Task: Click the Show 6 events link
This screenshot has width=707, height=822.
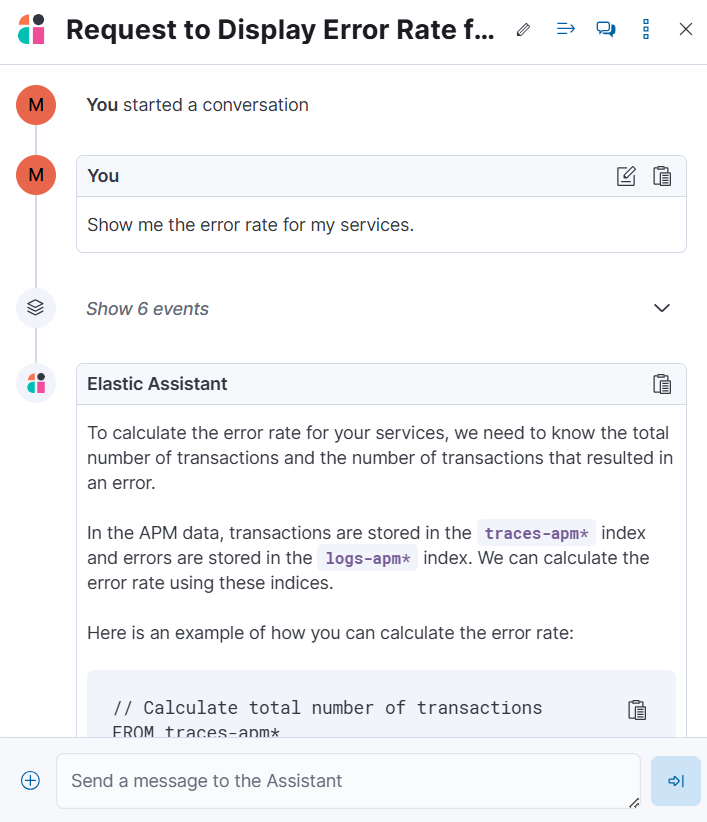Action: (147, 308)
